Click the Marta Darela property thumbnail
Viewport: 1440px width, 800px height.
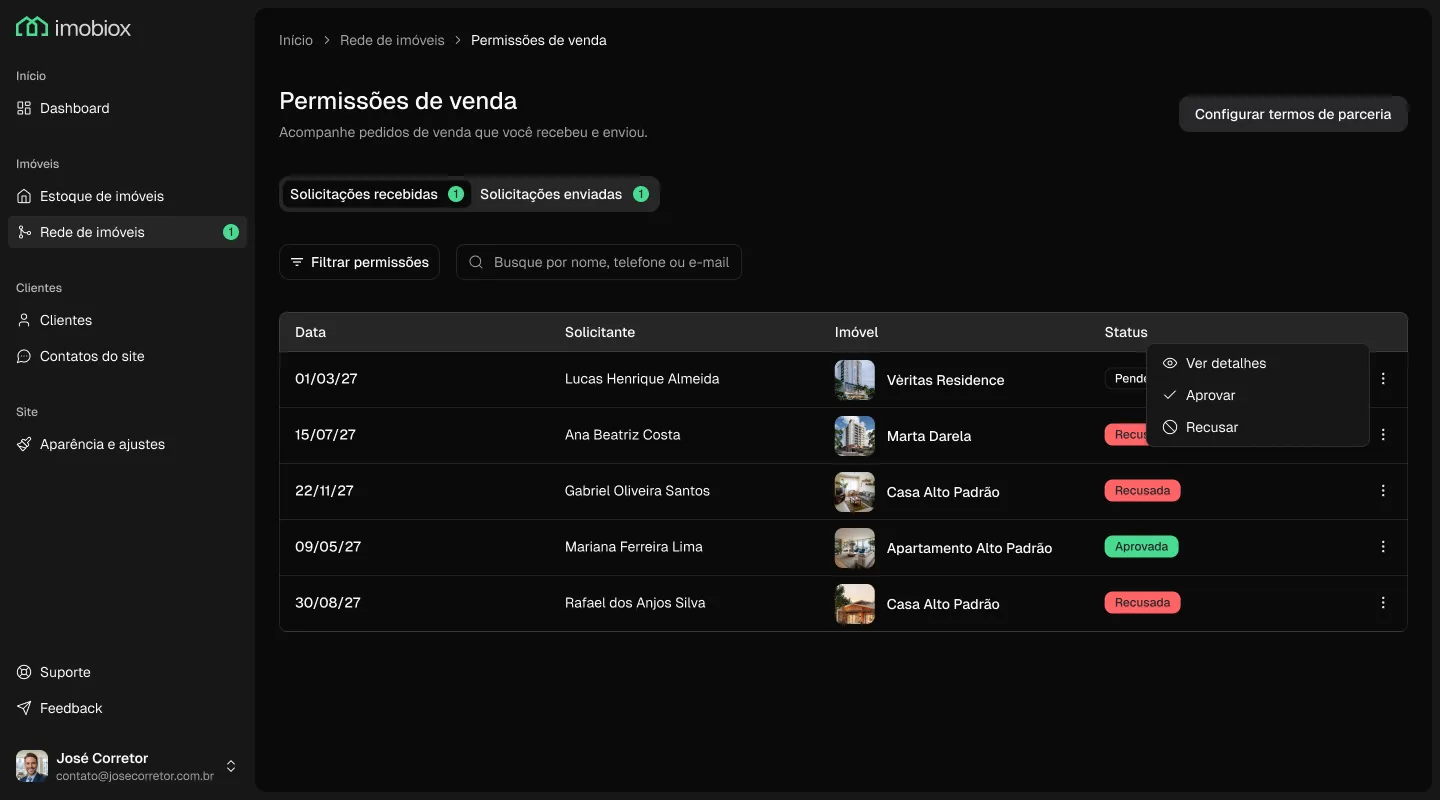(x=855, y=436)
